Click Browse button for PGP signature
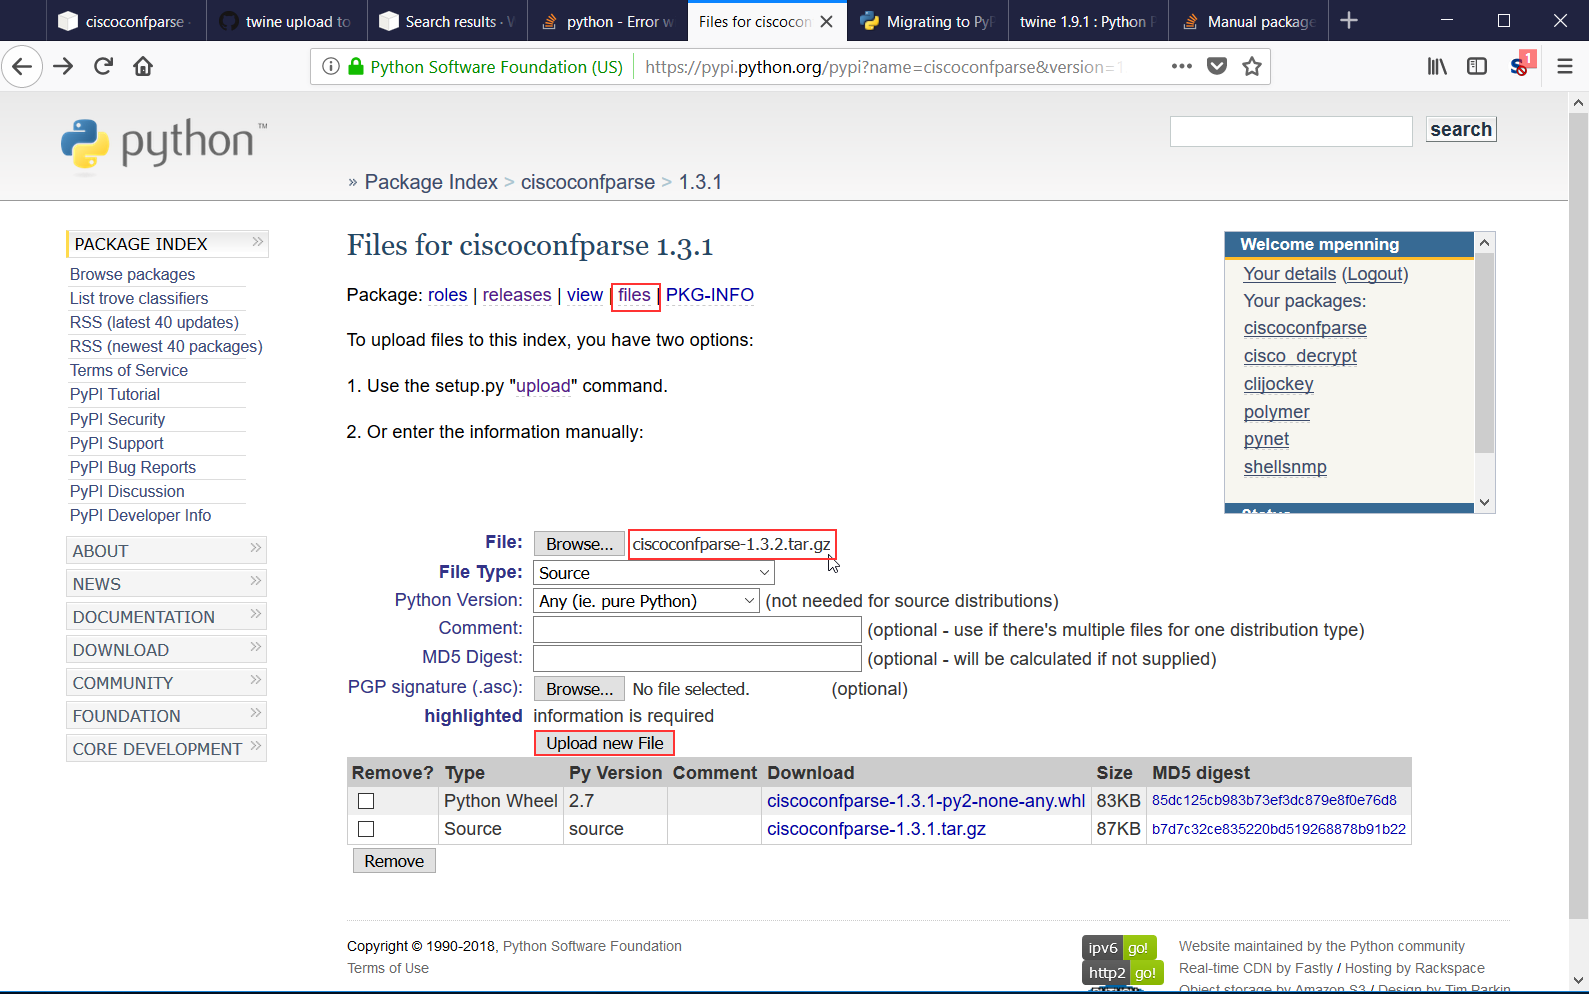 click(x=580, y=689)
